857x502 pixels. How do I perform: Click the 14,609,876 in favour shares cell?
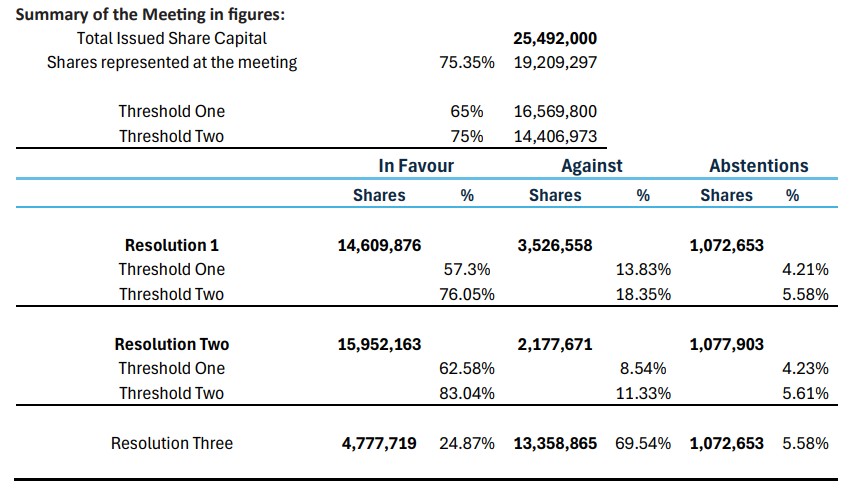(x=380, y=245)
